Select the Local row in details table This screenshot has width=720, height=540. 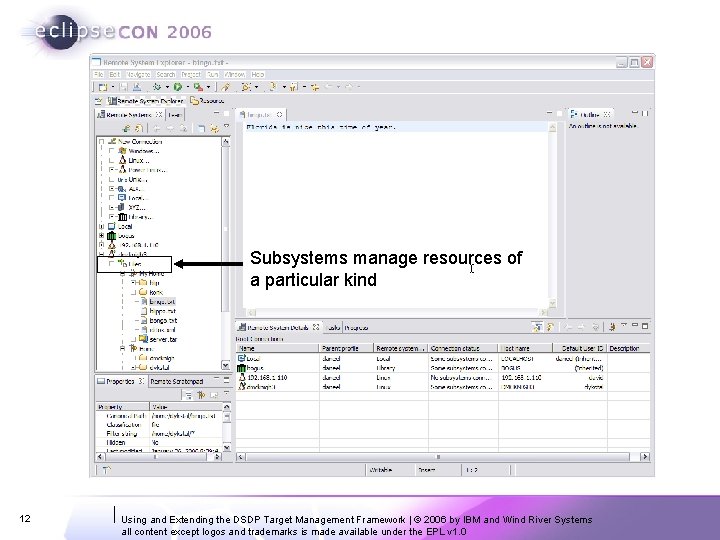click(x=443, y=358)
